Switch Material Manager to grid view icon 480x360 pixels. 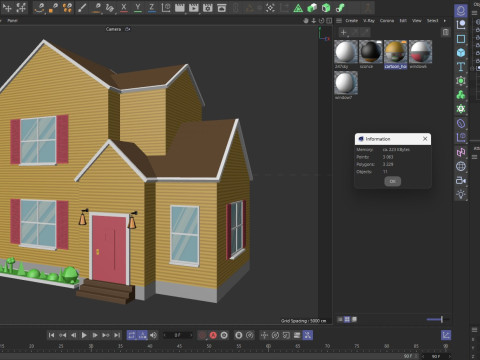pos(347,319)
